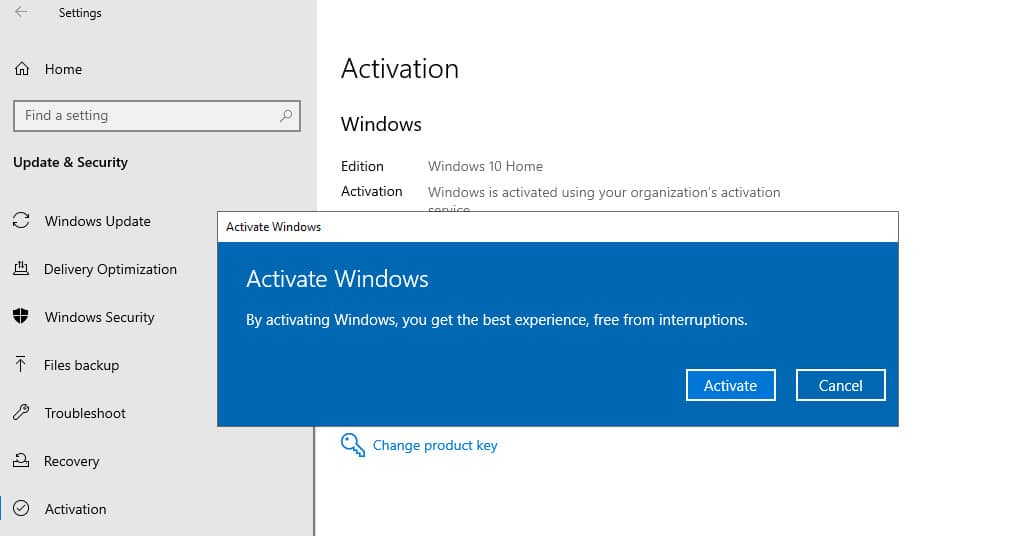Viewport: 1024px width, 536px height.
Task: Open Home in the Settings sidebar
Action: tap(63, 69)
